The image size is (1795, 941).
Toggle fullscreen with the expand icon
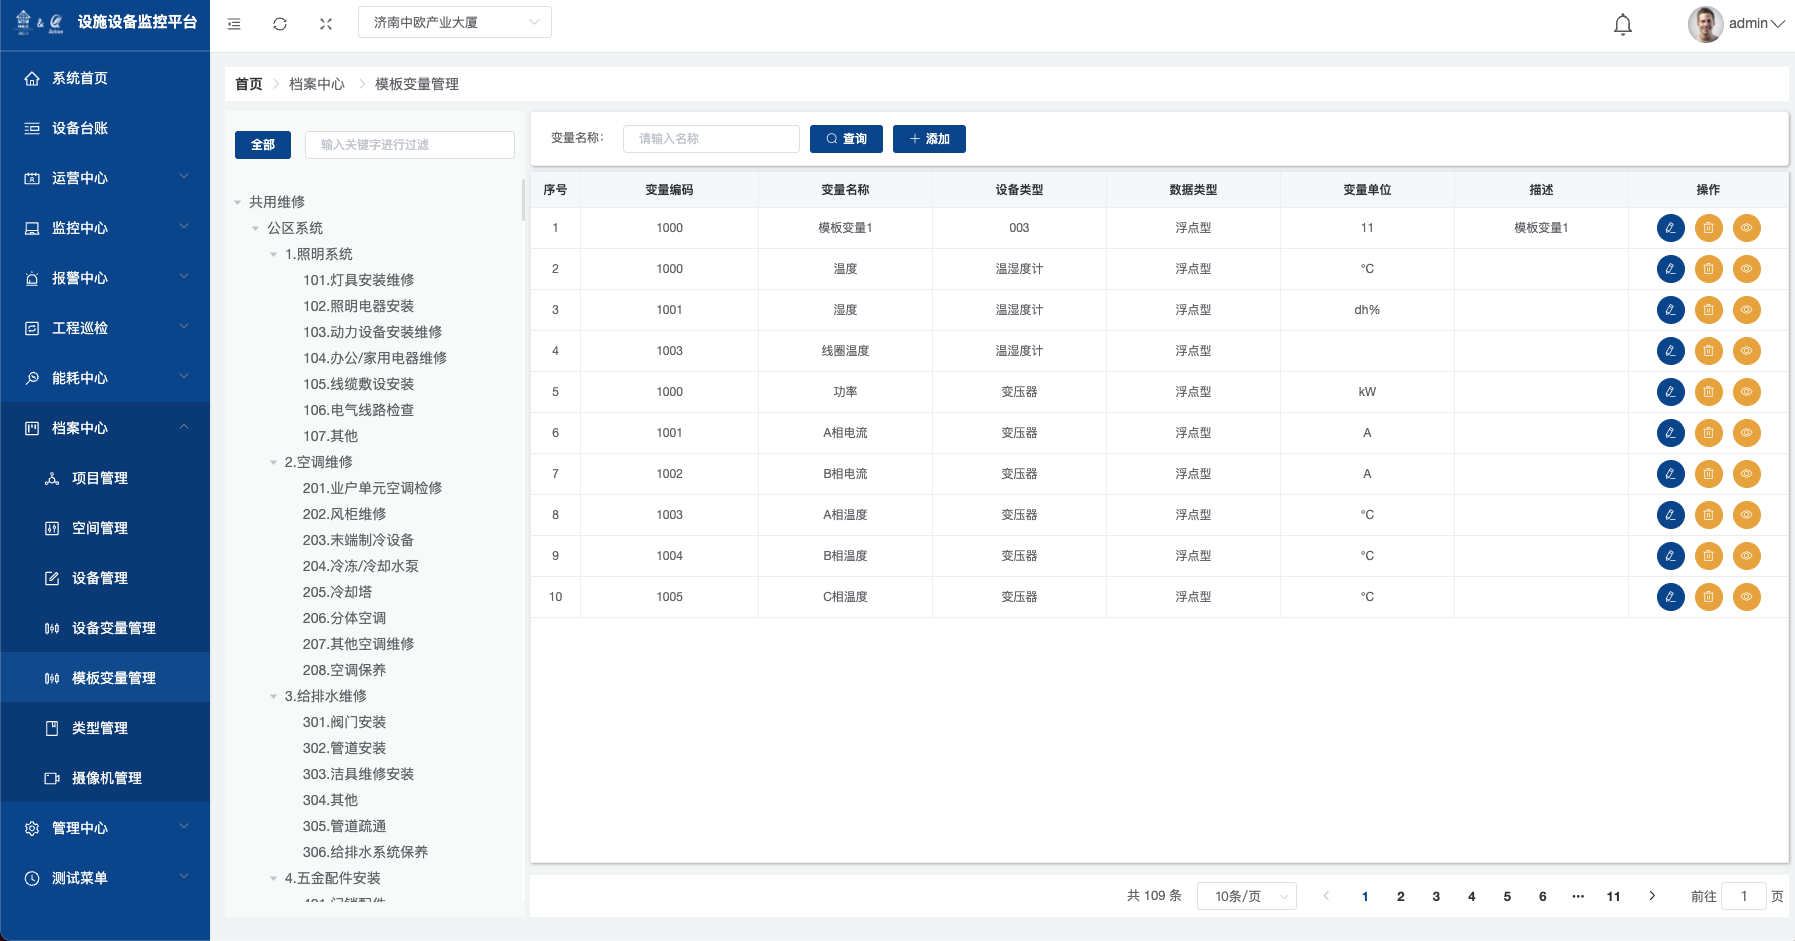click(x=326, y=24)
